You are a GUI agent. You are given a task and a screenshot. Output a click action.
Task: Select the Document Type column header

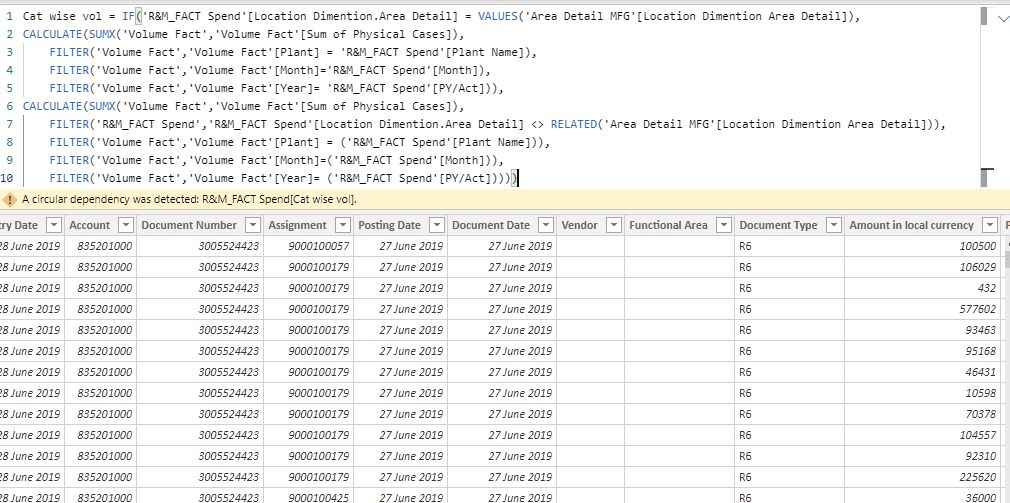(x=778, y=225)
